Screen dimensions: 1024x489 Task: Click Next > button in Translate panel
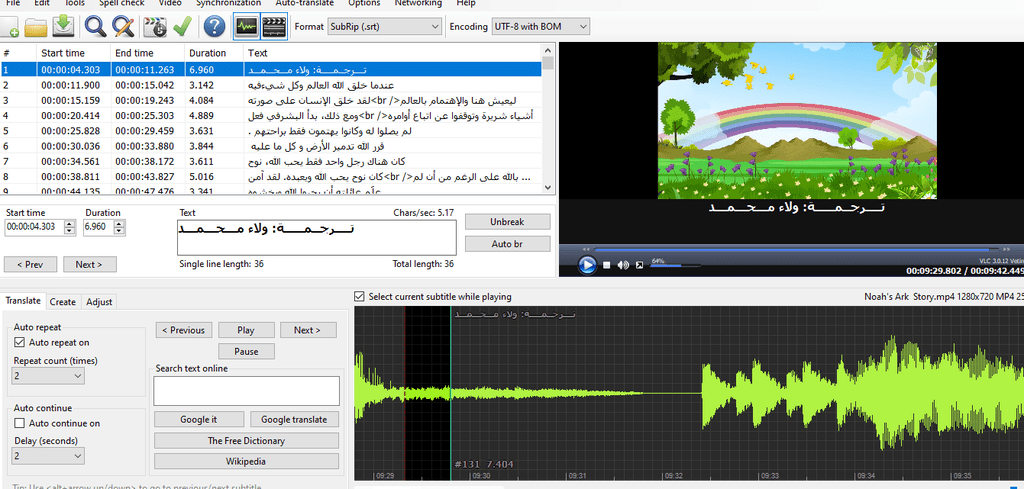click(308, 330)
